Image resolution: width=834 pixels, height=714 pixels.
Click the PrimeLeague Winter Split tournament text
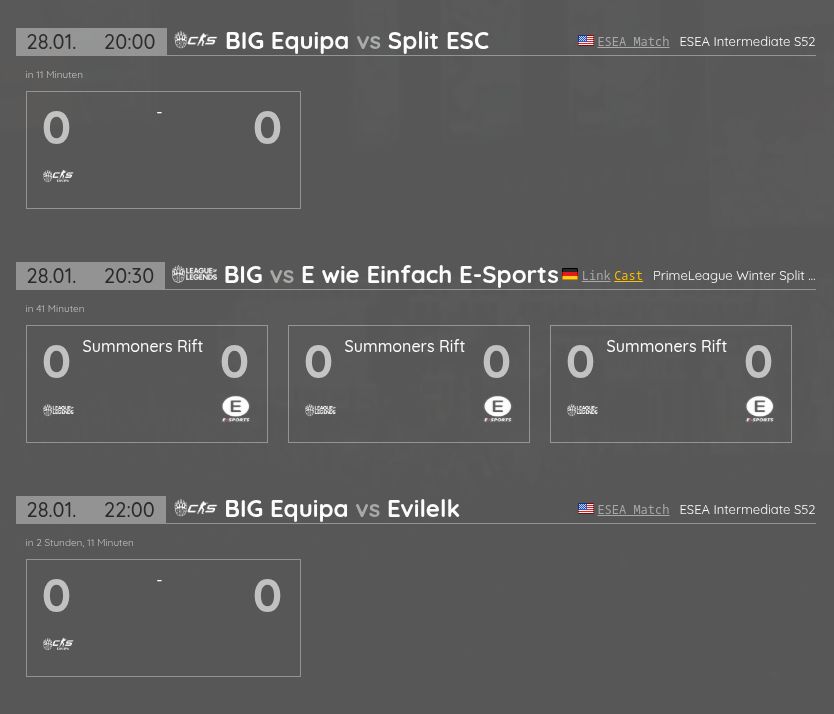point(734,275)
